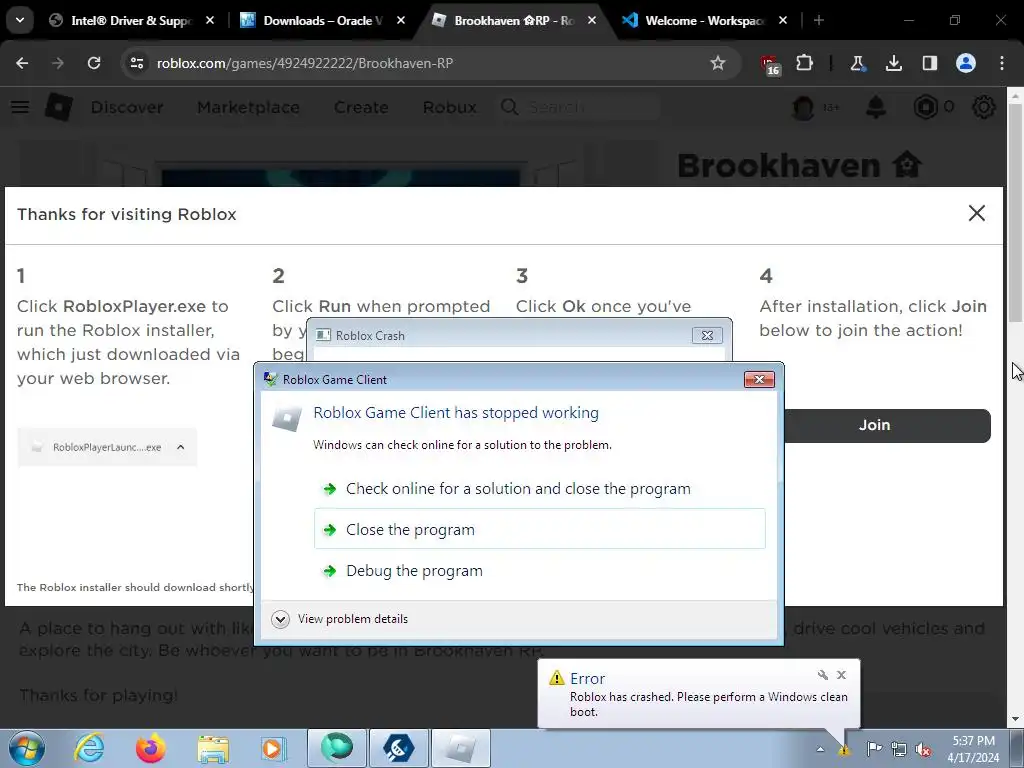The width and height of the screenshot is (1024, 768).
Task: Open the extension with 16 badge
Action: click(771, 64)
